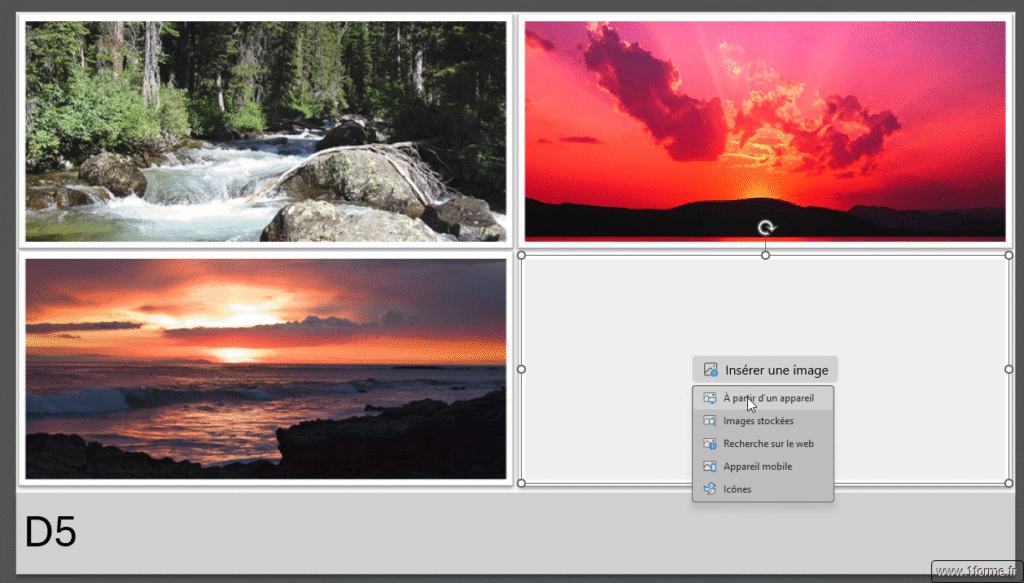Select "Images stockées" in the insert menu
This screenshot has width=1024, height=583.
coord(757,420)
